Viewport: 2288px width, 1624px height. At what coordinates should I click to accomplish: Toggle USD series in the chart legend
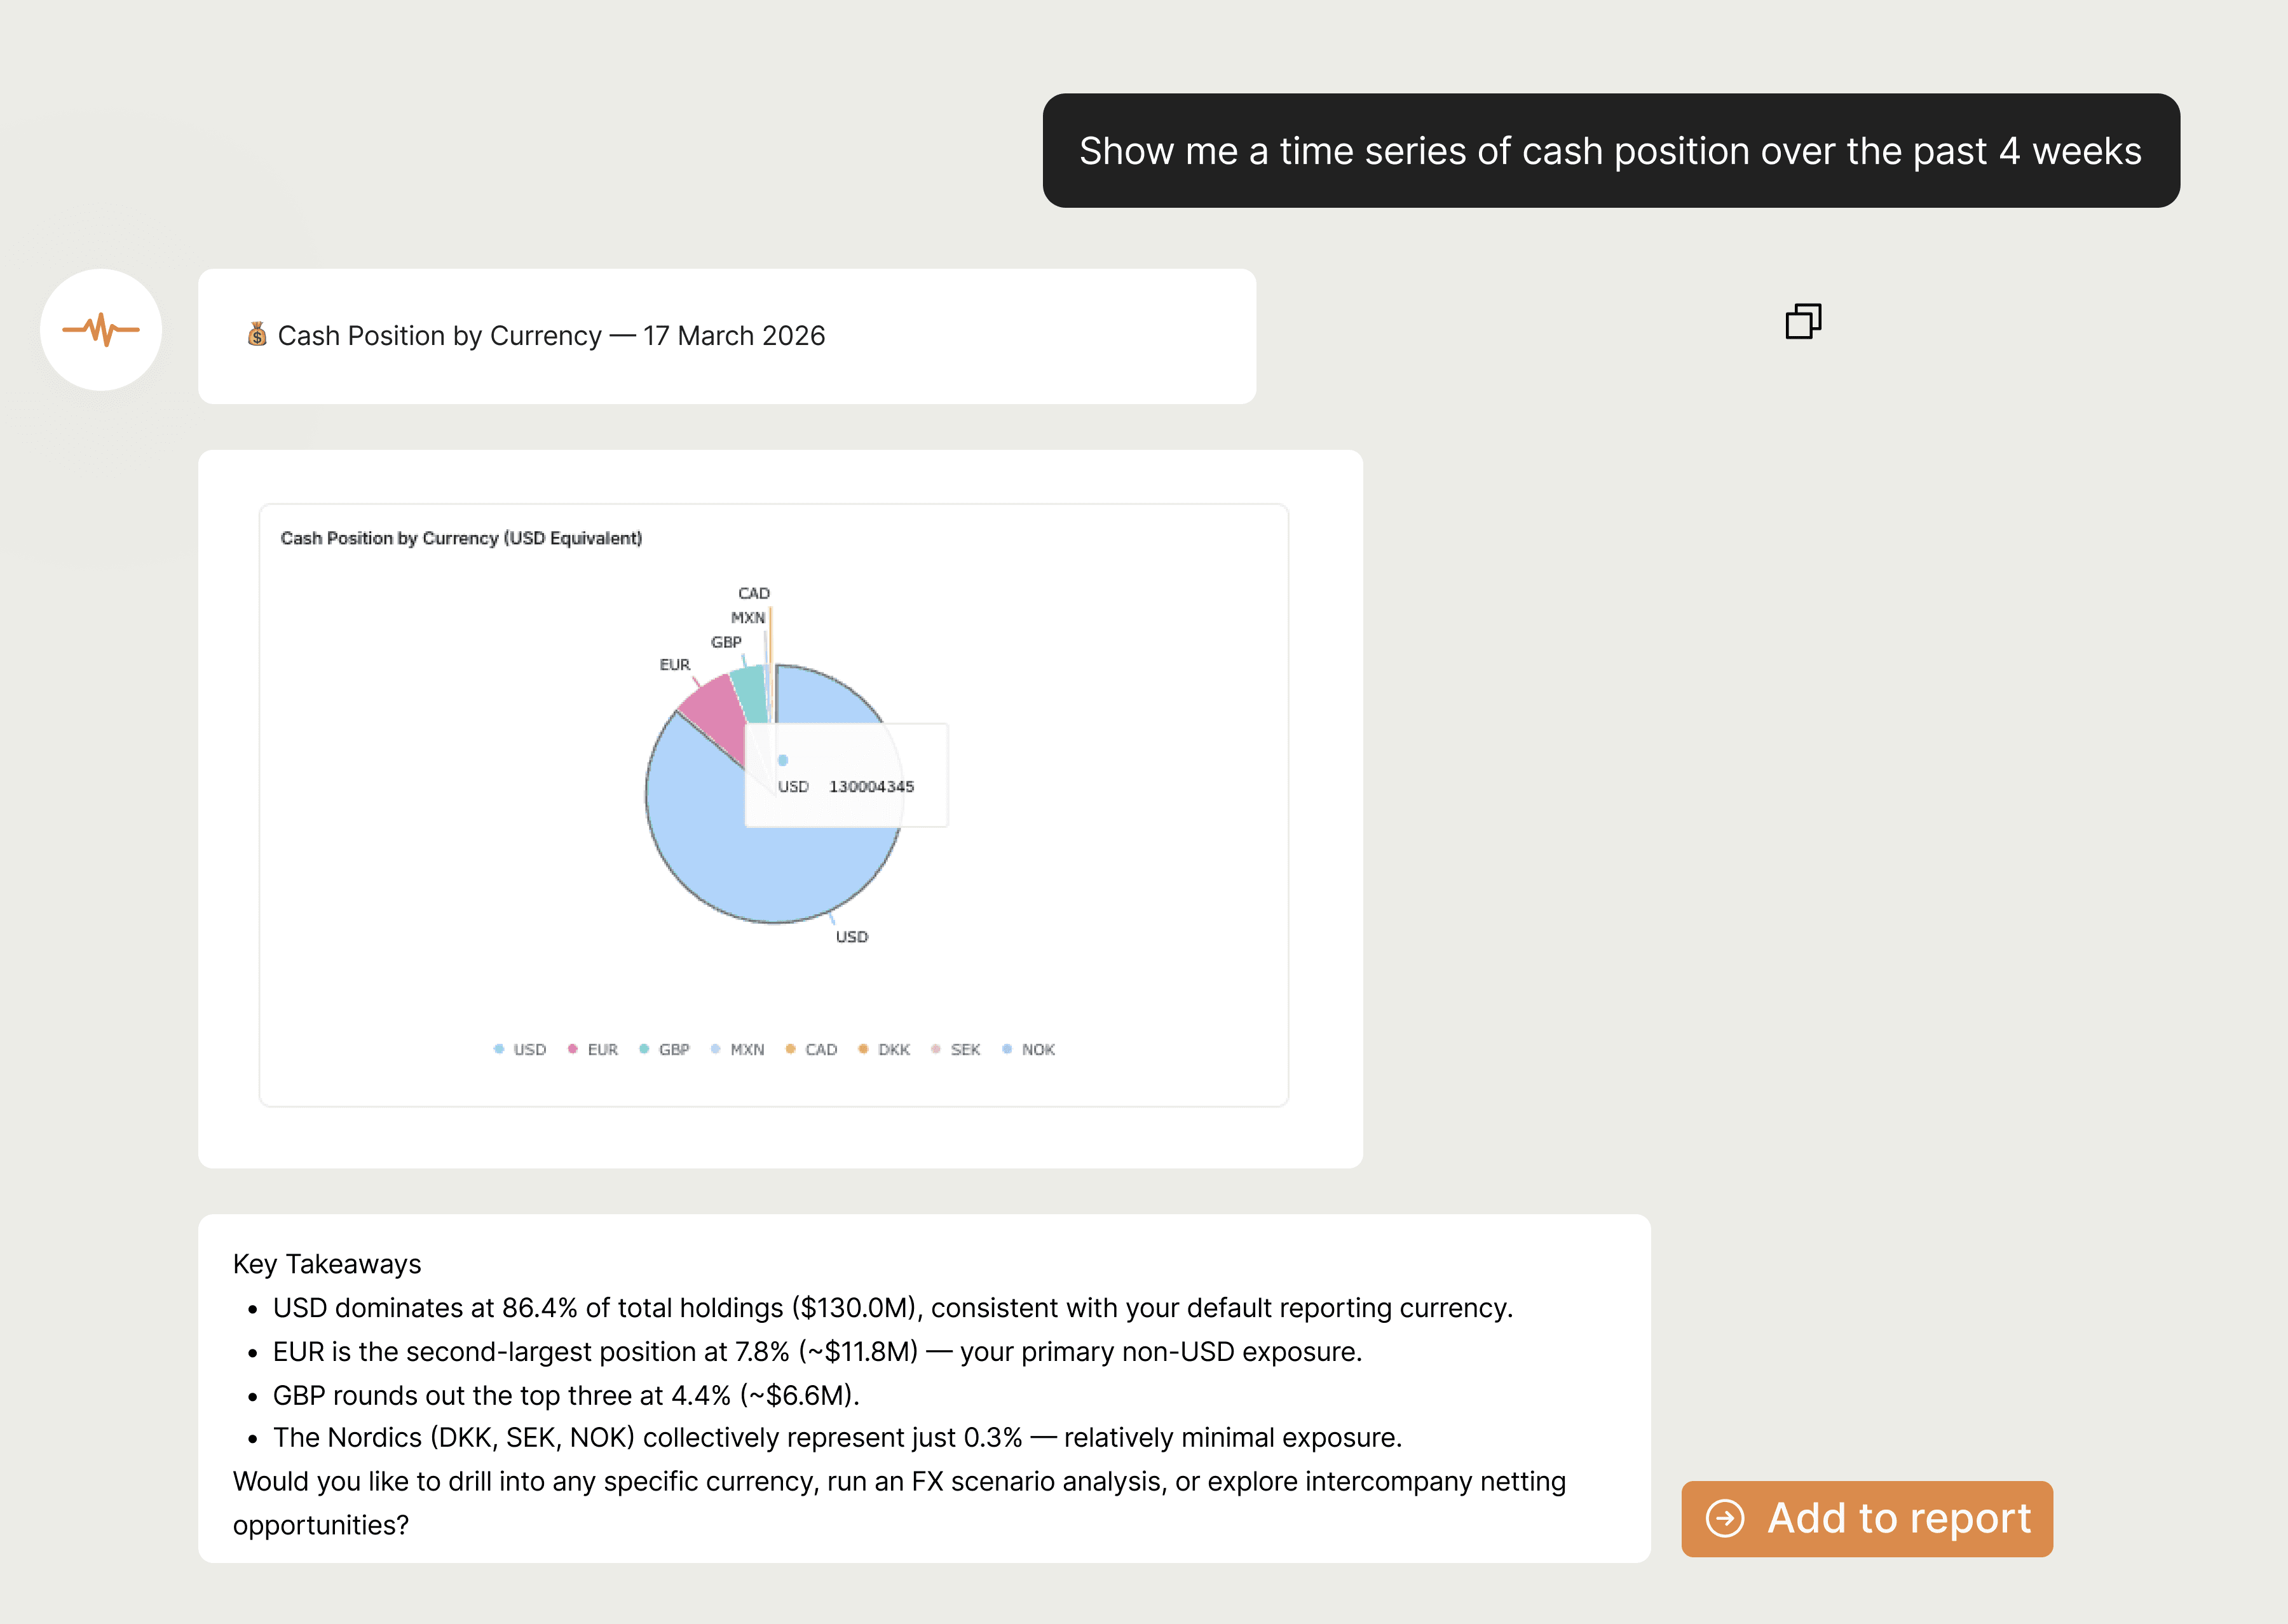520,1049
